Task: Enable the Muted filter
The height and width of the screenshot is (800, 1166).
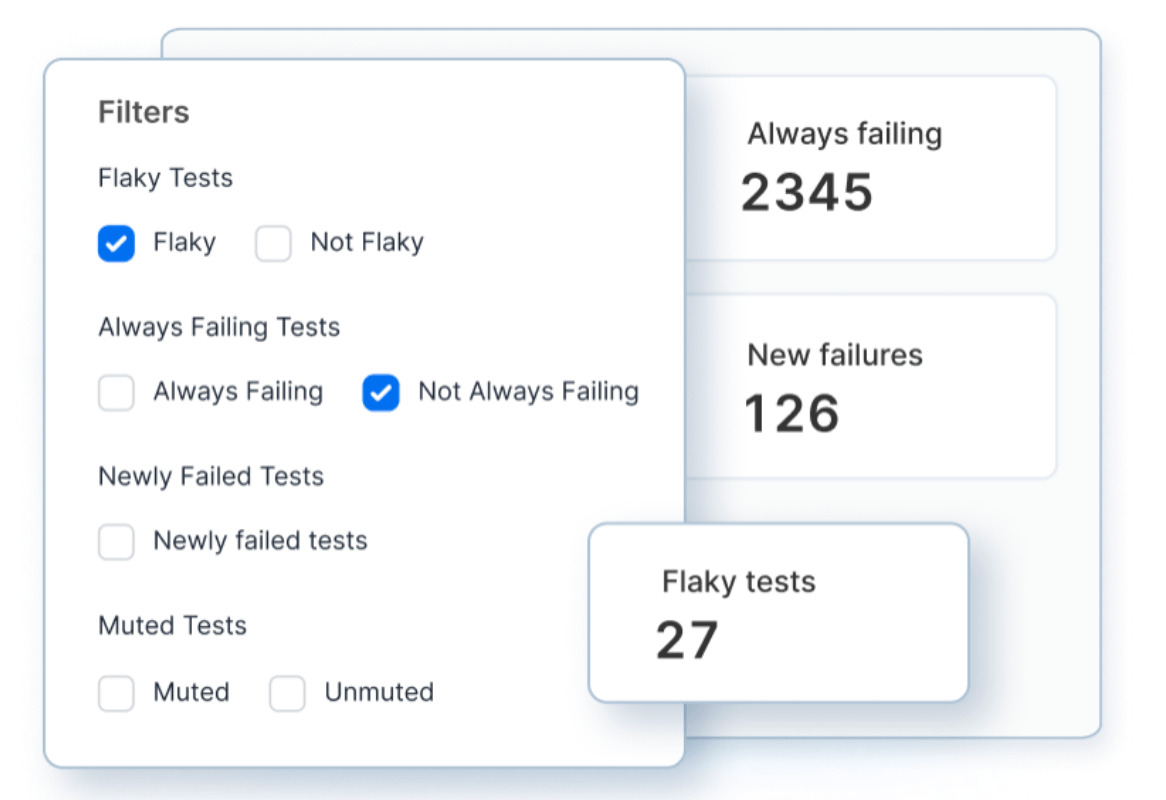Action: click(x=115, y=693)
